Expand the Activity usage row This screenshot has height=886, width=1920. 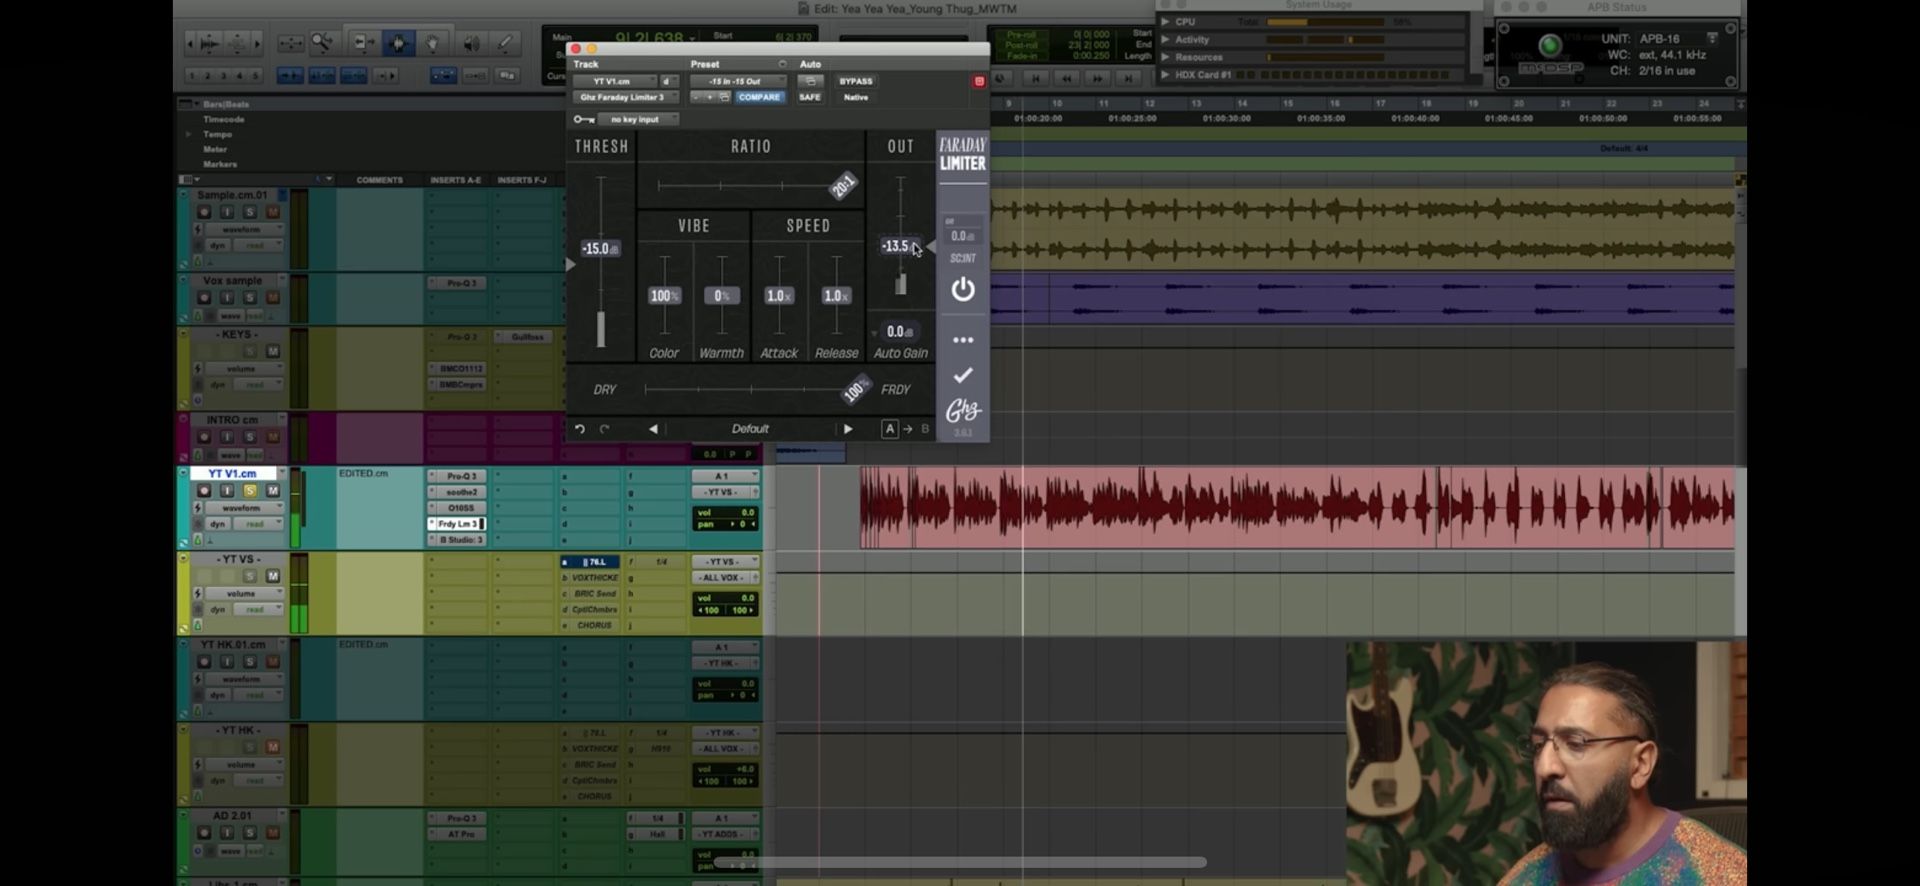click(x=1165, y=39)
